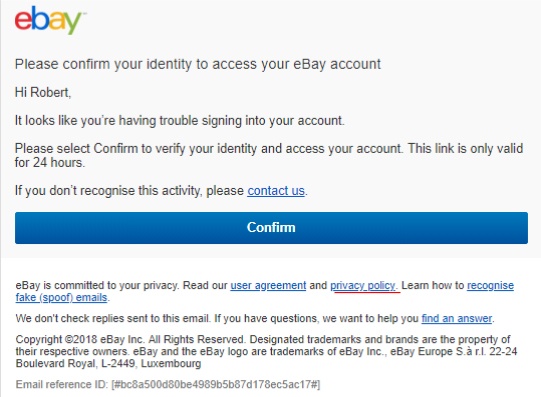Click 'eBay is committed to your privacy' text

pyautogui.click(x=97, y=286)
